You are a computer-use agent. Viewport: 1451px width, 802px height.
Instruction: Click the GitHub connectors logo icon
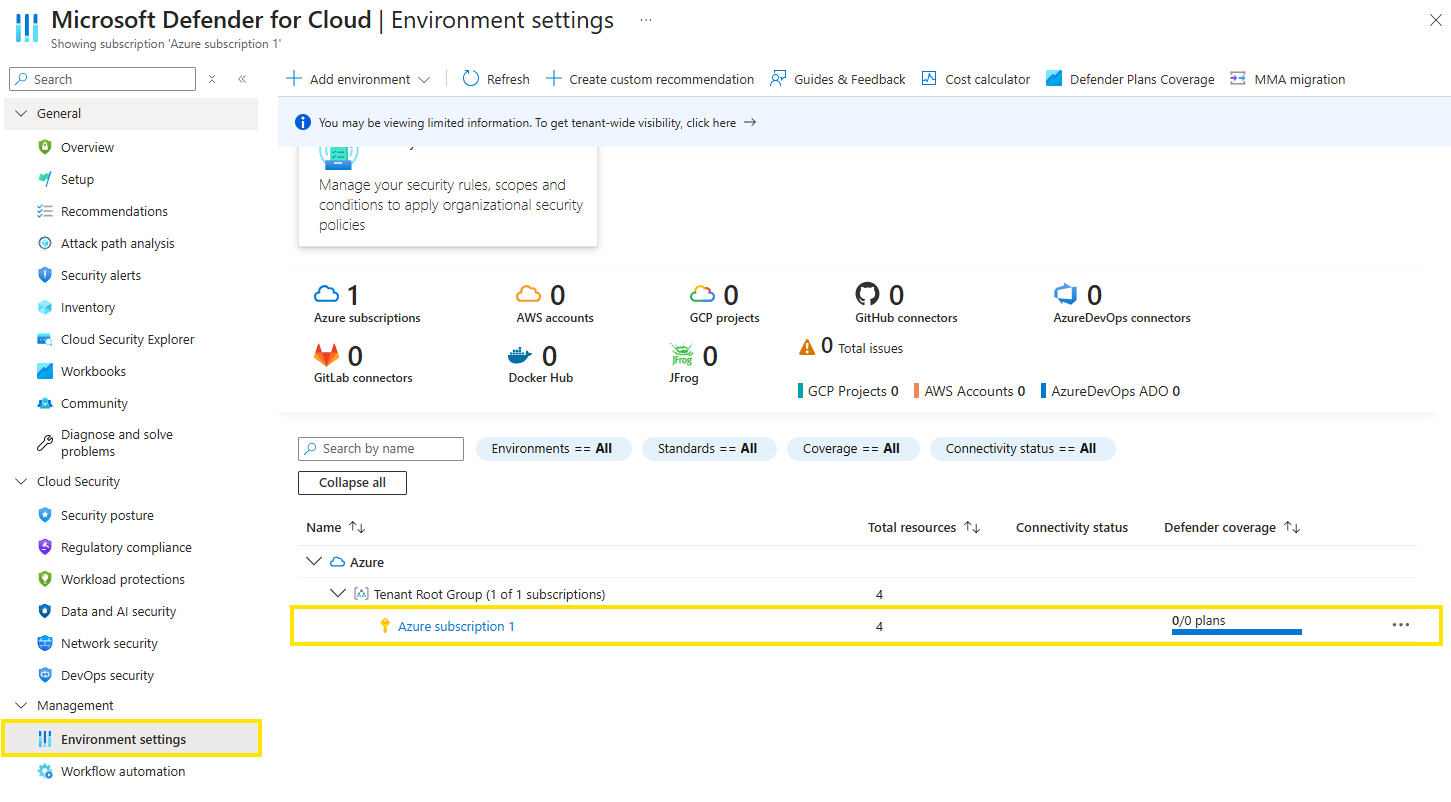tap(868, 294)
